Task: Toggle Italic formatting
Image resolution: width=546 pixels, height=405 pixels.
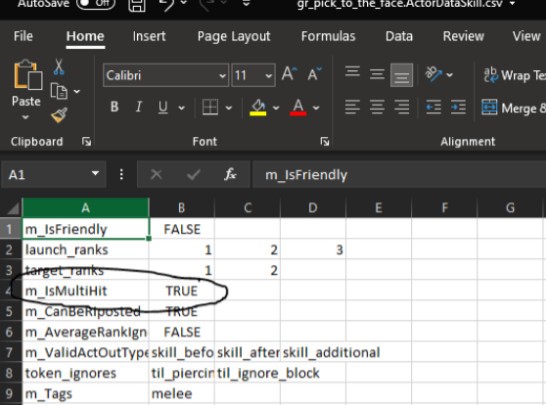Action: coord(139,107)
